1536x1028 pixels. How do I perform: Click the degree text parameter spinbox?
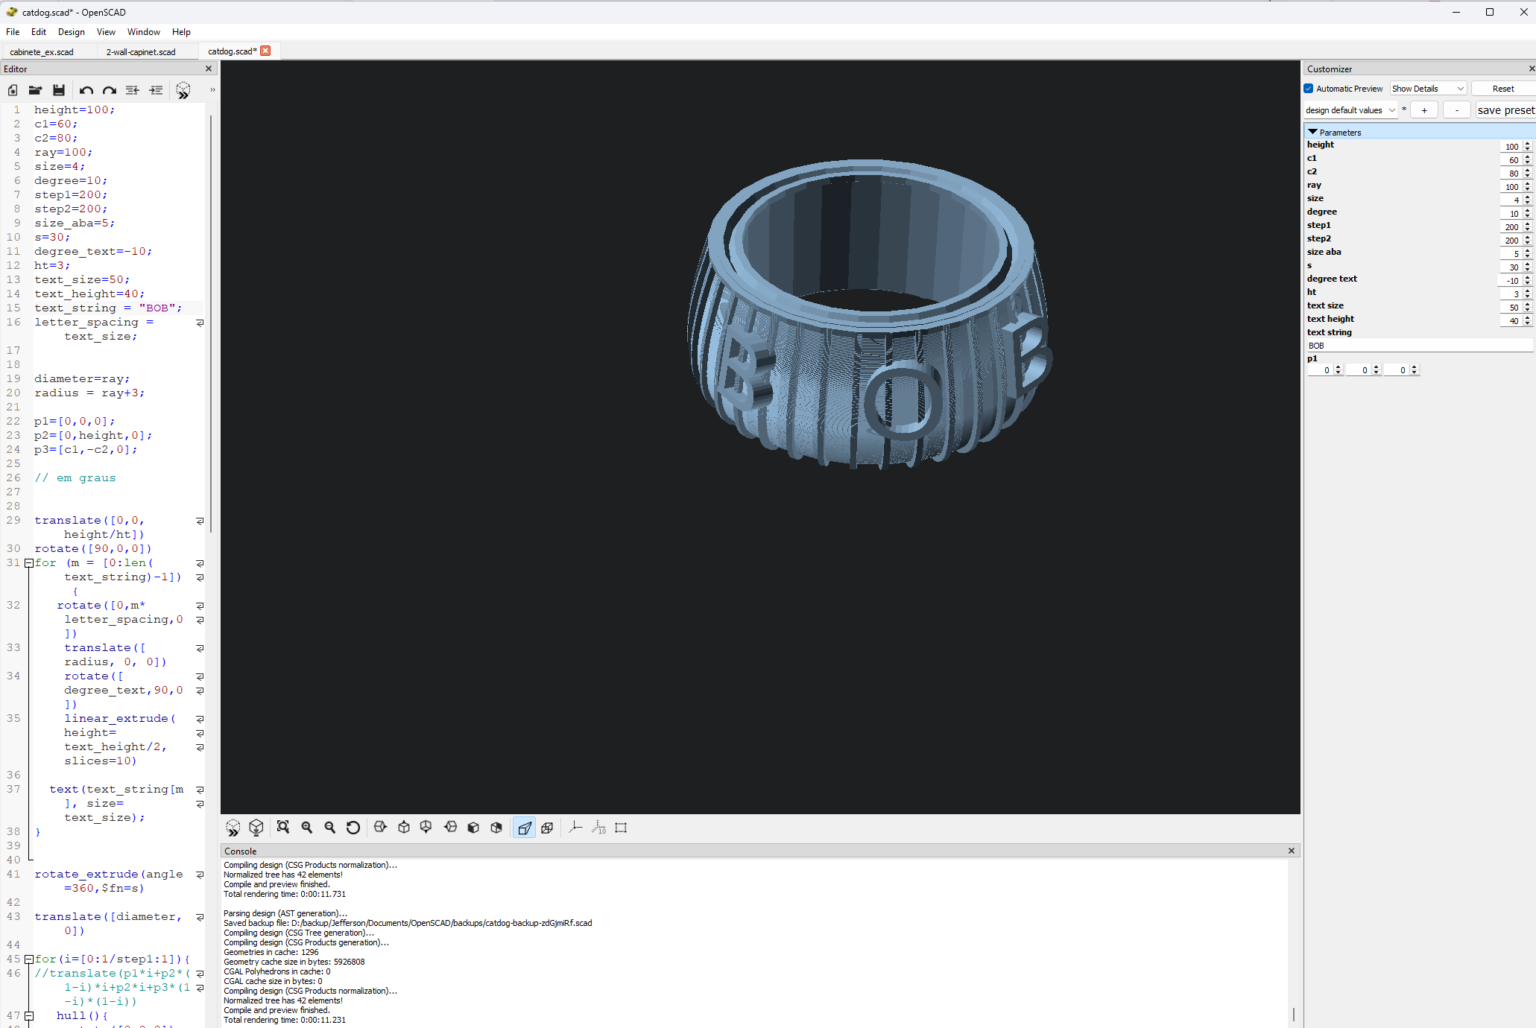click(1516, 281)
